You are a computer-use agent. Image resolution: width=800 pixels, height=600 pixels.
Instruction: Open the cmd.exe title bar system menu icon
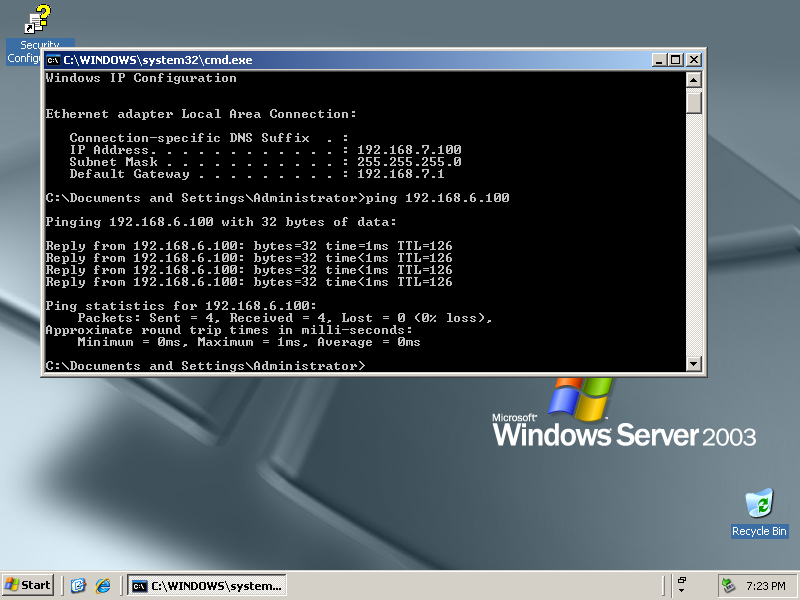click(x=54, y=60)
